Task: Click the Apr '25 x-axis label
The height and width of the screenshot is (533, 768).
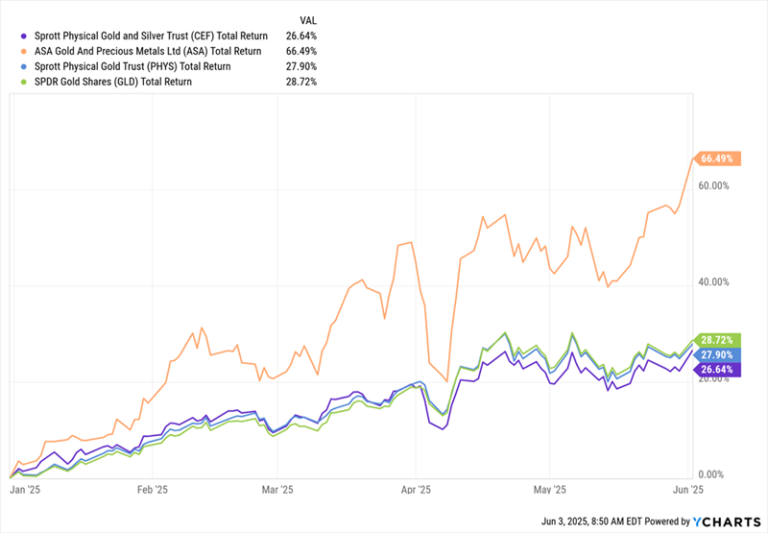Action: 414,490
